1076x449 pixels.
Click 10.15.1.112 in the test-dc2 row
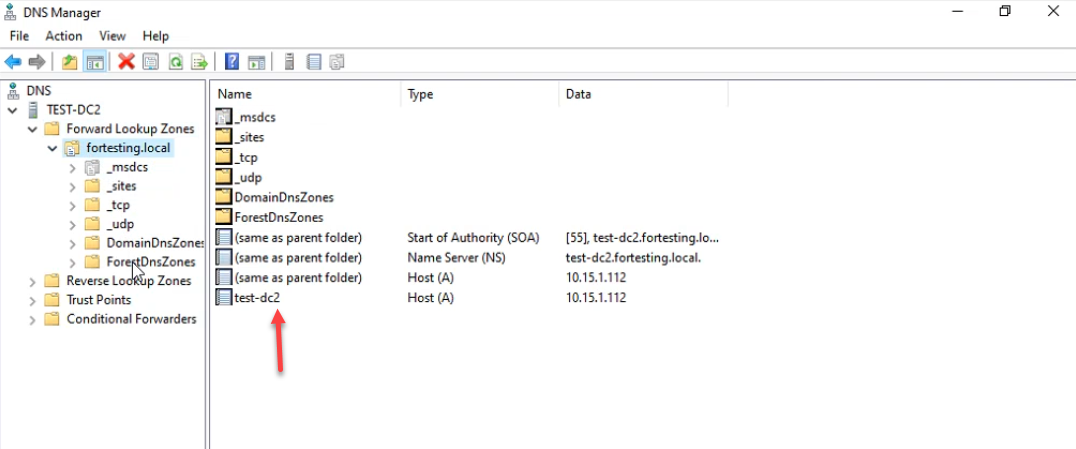coord(596,298)
